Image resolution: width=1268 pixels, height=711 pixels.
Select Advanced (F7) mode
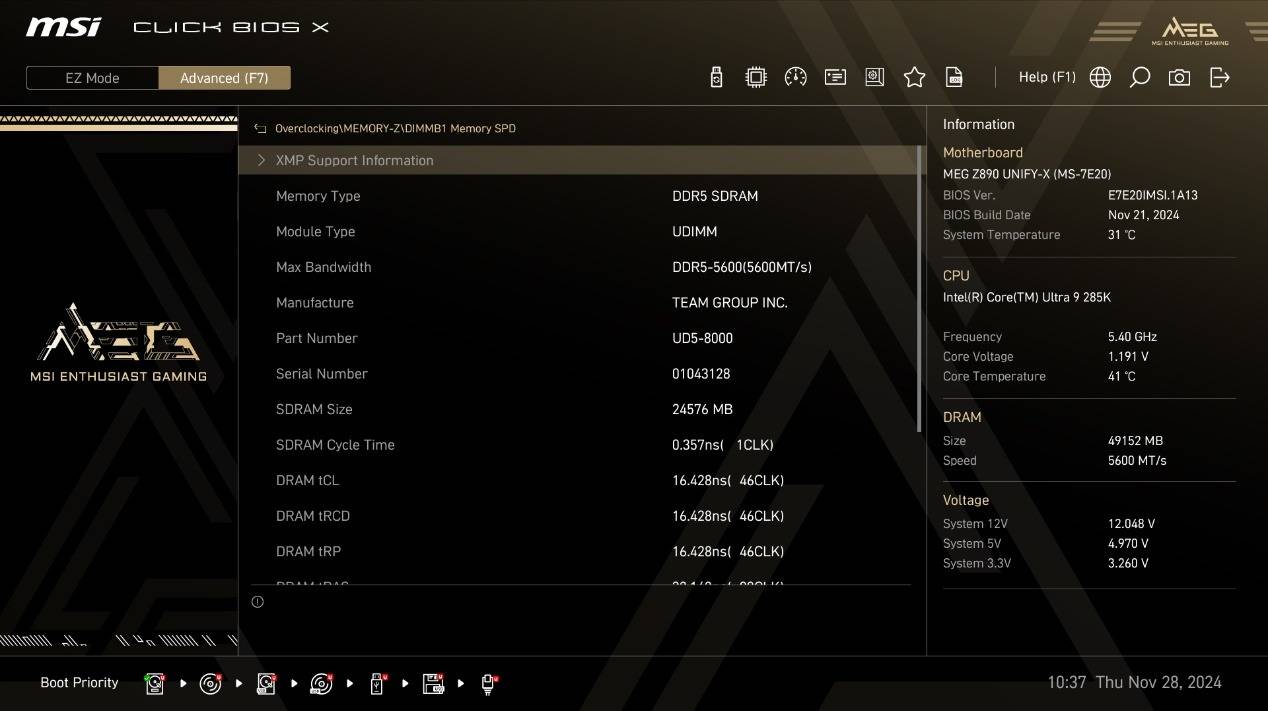tap(224, 78)
